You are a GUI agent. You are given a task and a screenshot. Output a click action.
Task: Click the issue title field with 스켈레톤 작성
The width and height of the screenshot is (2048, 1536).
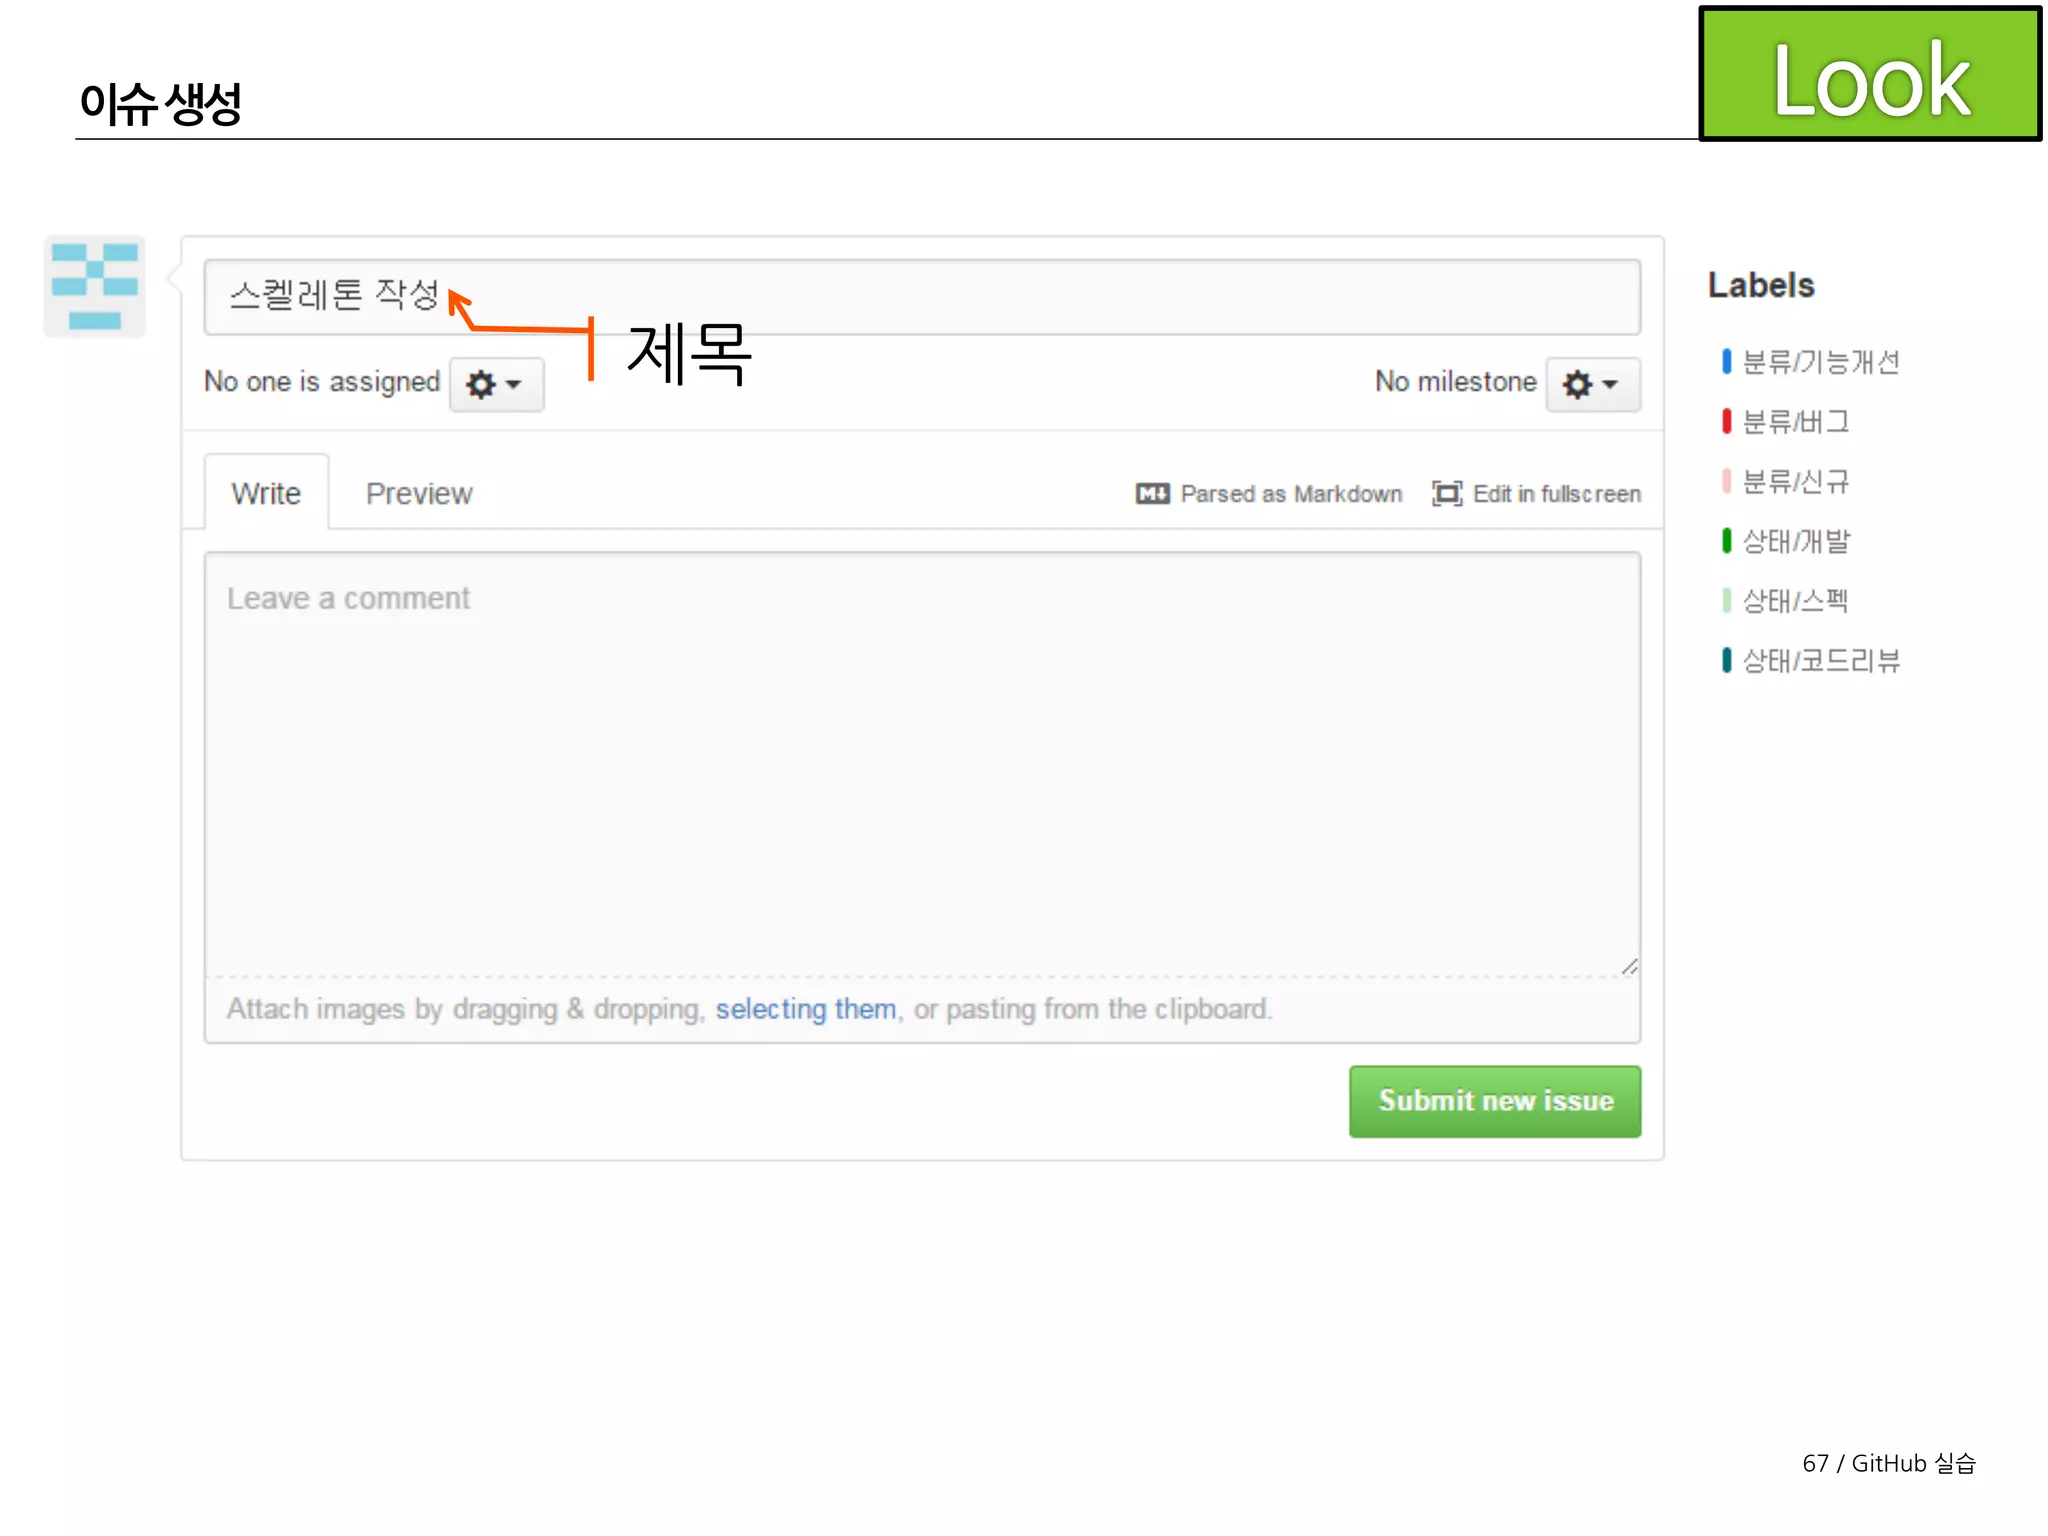pos(922,297)
